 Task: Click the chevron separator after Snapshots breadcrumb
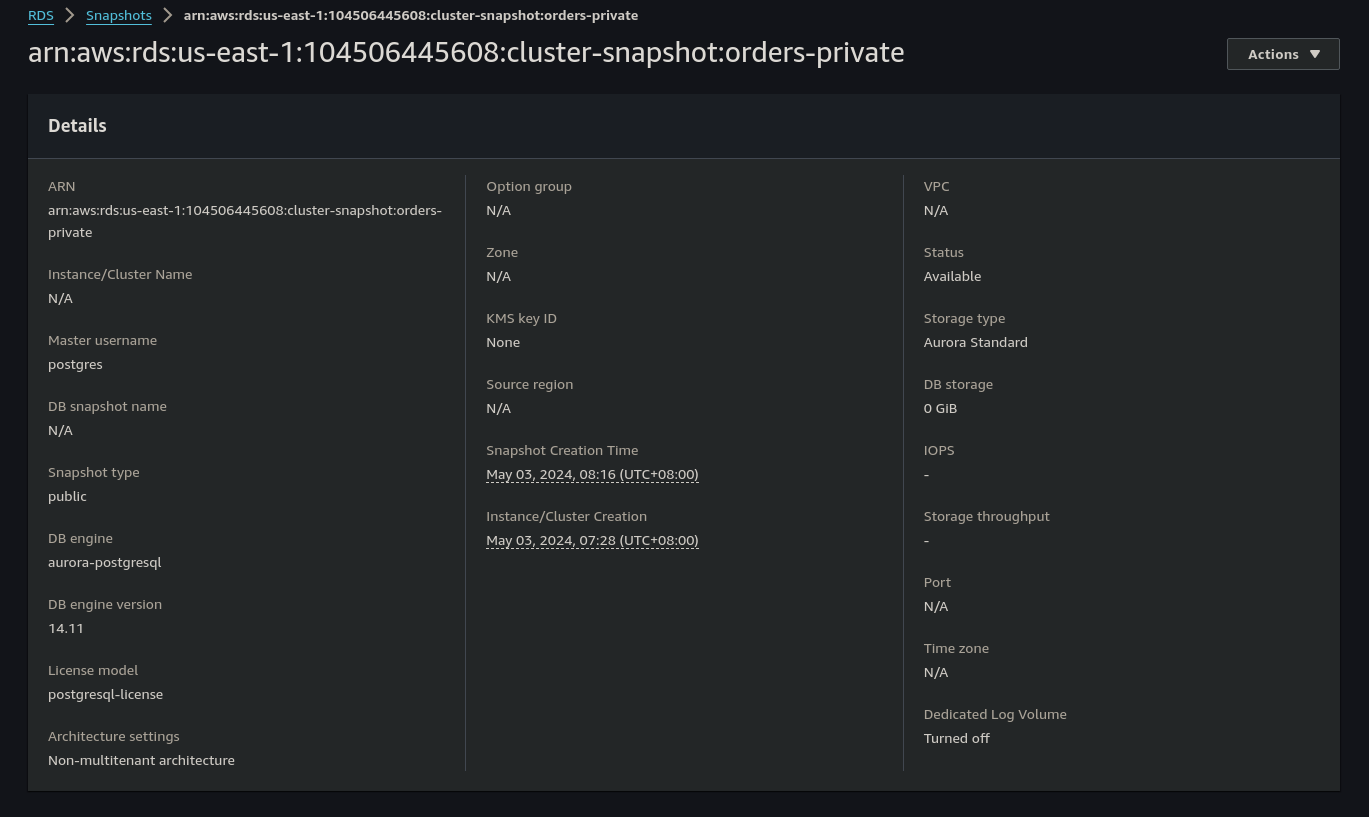tap(168, 16)
